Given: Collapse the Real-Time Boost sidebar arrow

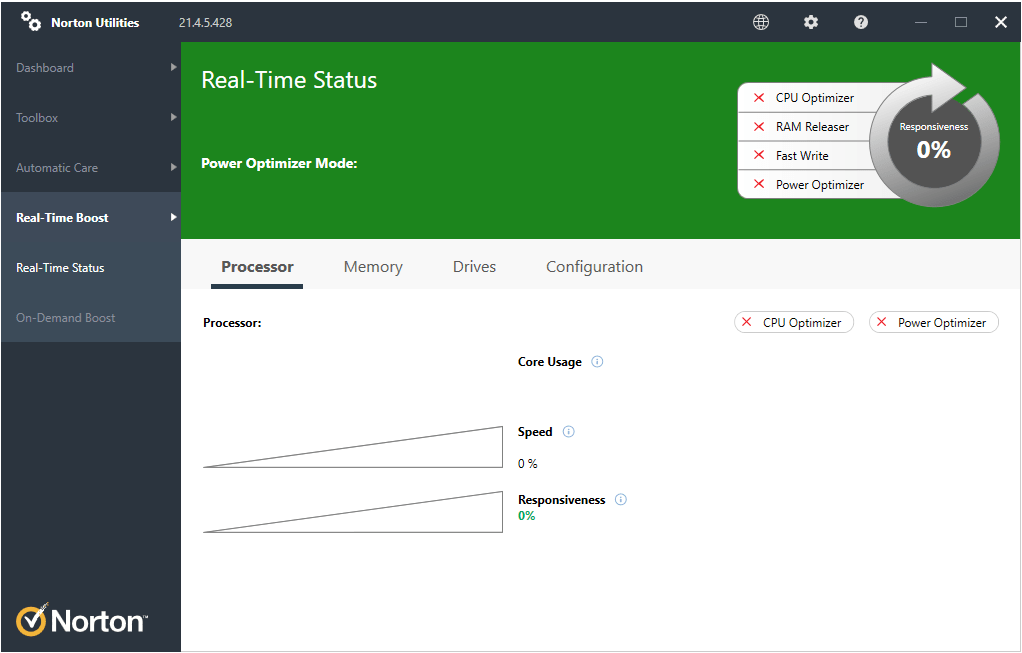Looking at the screenshot, I should pyautogui.click(x=173, y=217).
